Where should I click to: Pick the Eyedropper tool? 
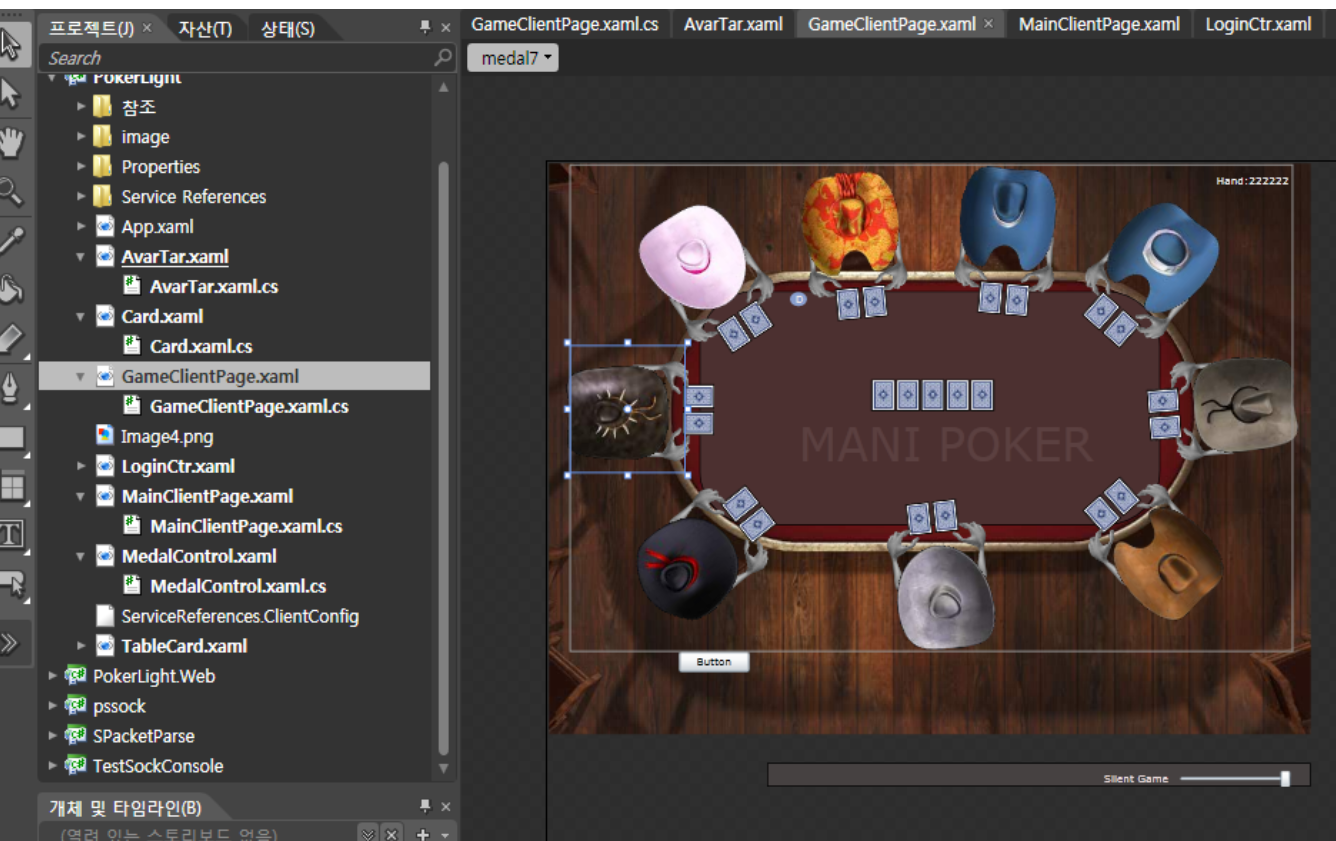click(11, 240)
